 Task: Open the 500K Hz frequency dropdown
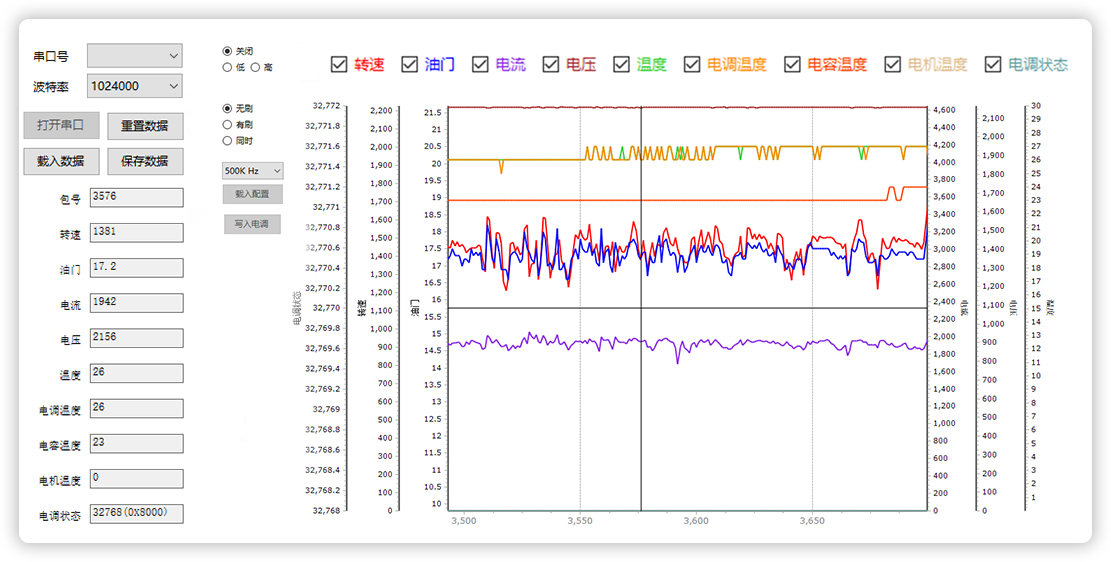[253, 171]
